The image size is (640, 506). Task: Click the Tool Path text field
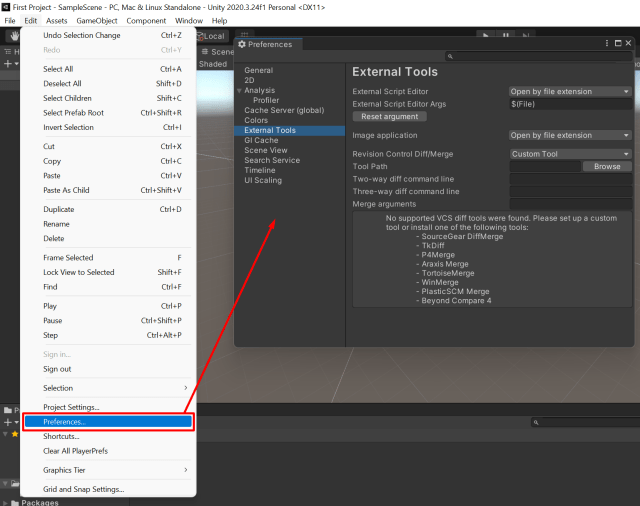[545, 166]
